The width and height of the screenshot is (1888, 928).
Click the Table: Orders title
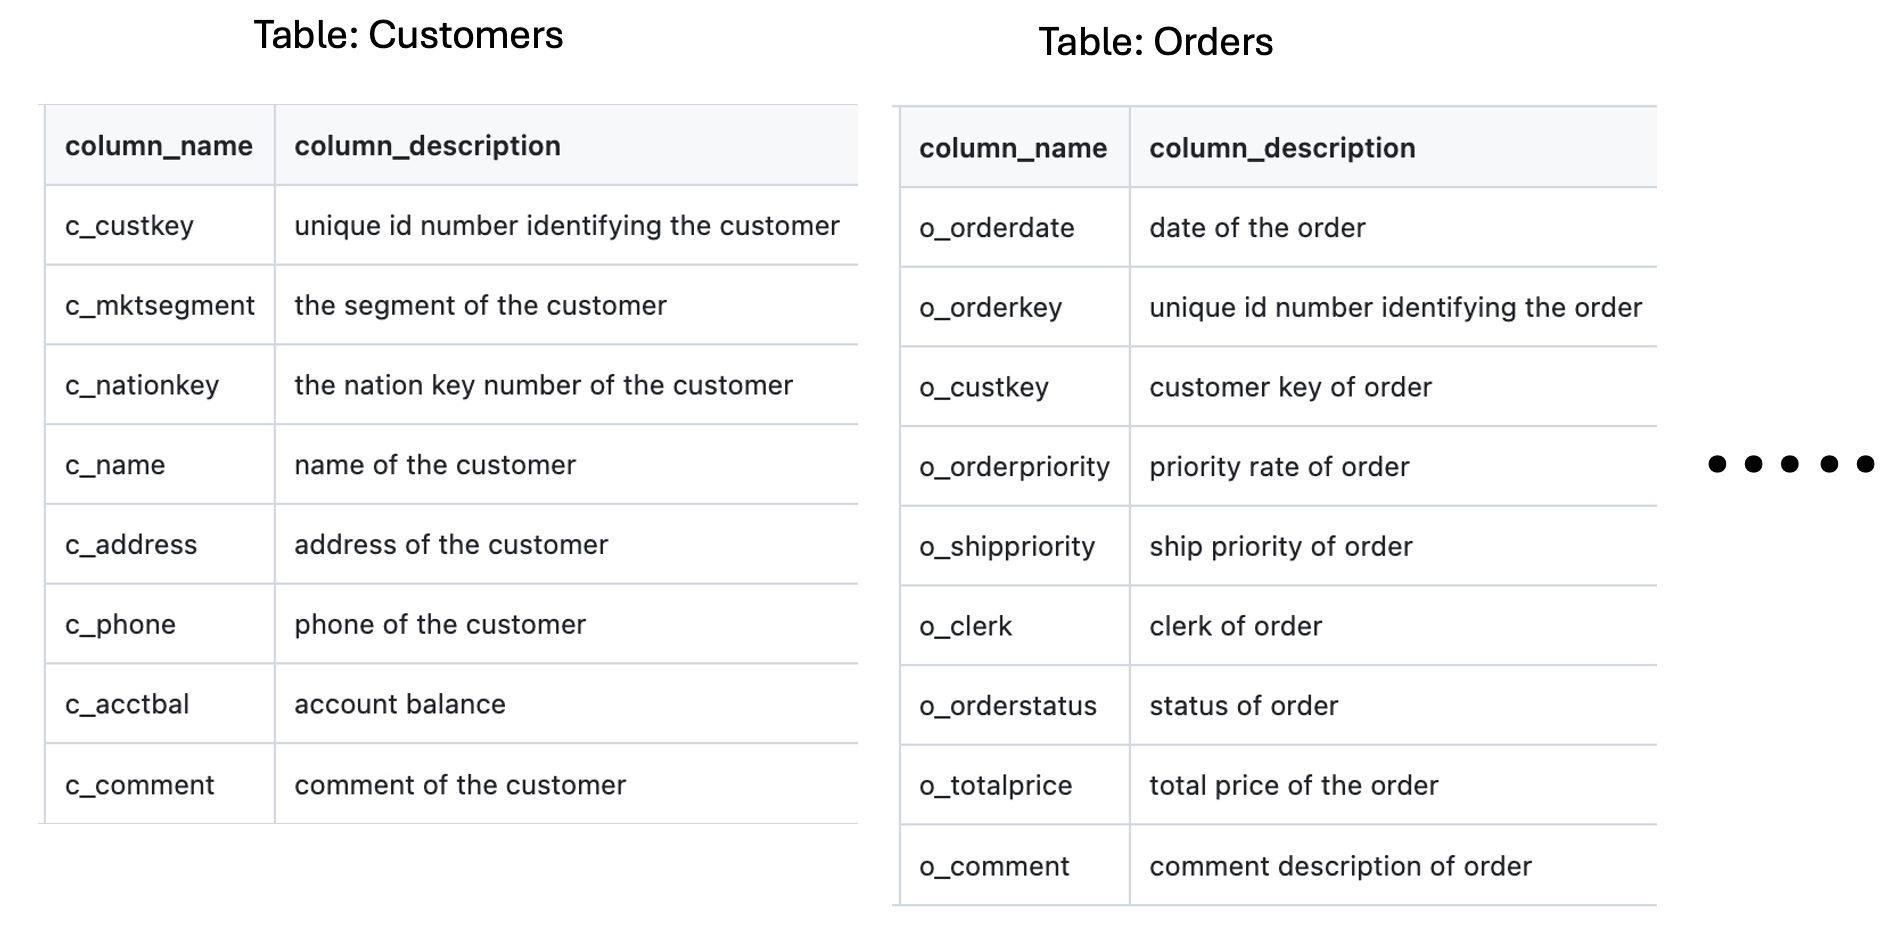(1155, 42)
